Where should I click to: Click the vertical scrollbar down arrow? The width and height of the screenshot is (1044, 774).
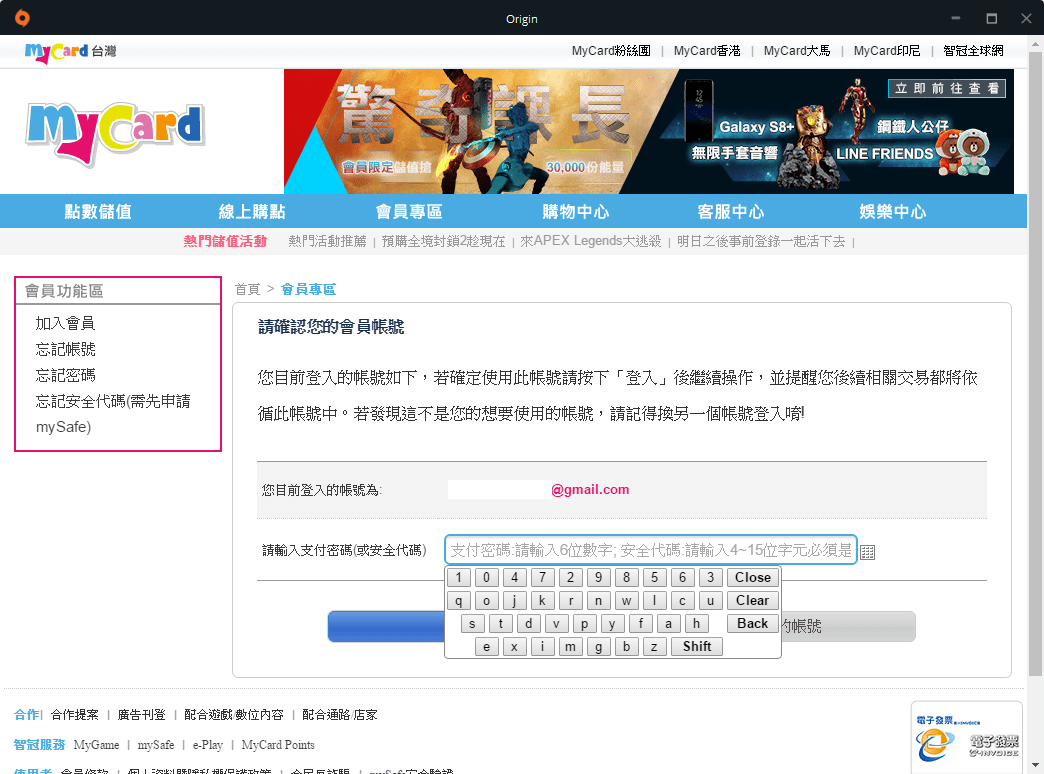(x=1035, y=765)
